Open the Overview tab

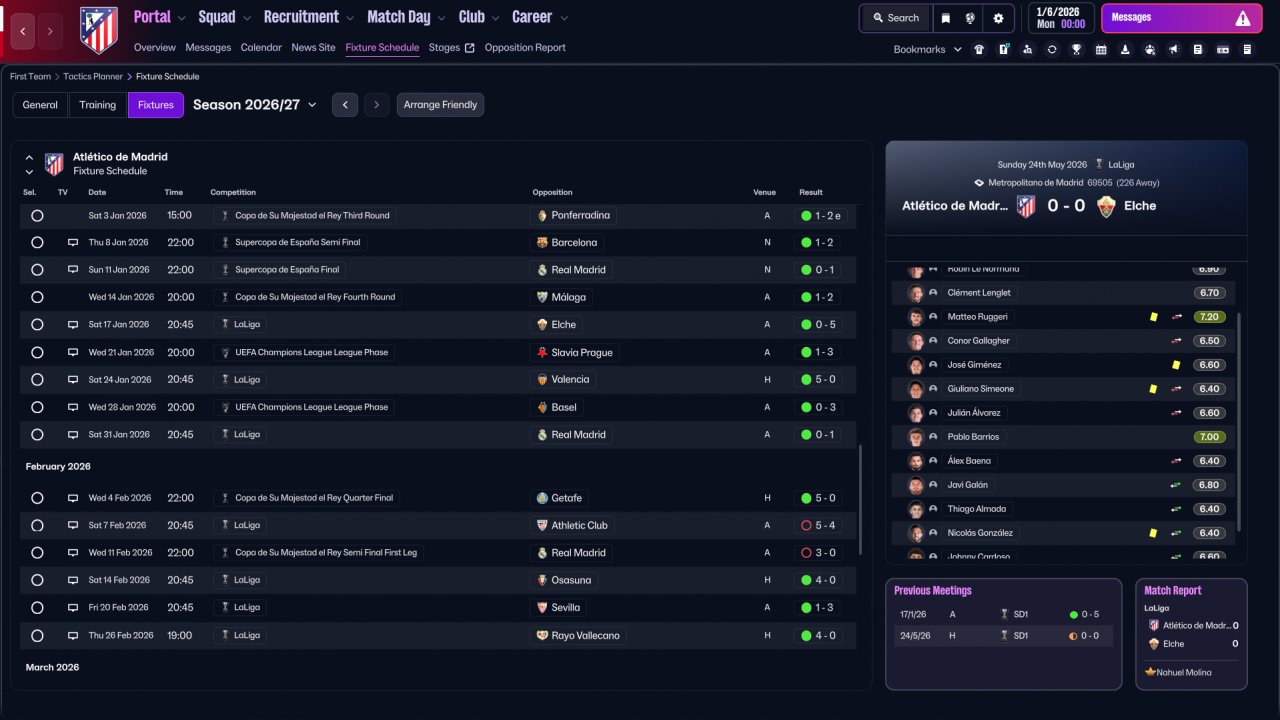pyautogui.click(x=155, y=48)
